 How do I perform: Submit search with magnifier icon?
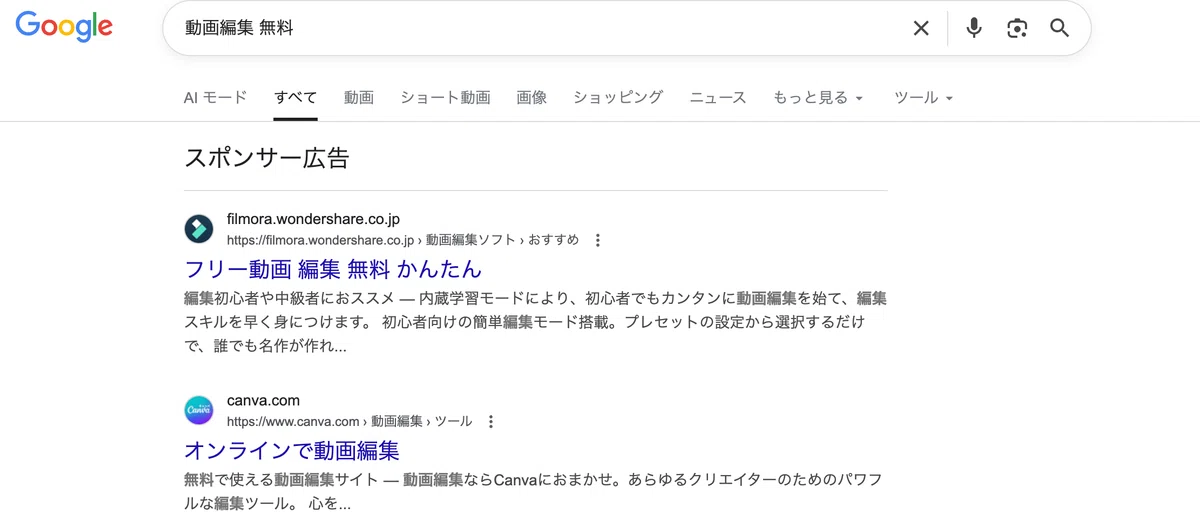(1060, 28)
